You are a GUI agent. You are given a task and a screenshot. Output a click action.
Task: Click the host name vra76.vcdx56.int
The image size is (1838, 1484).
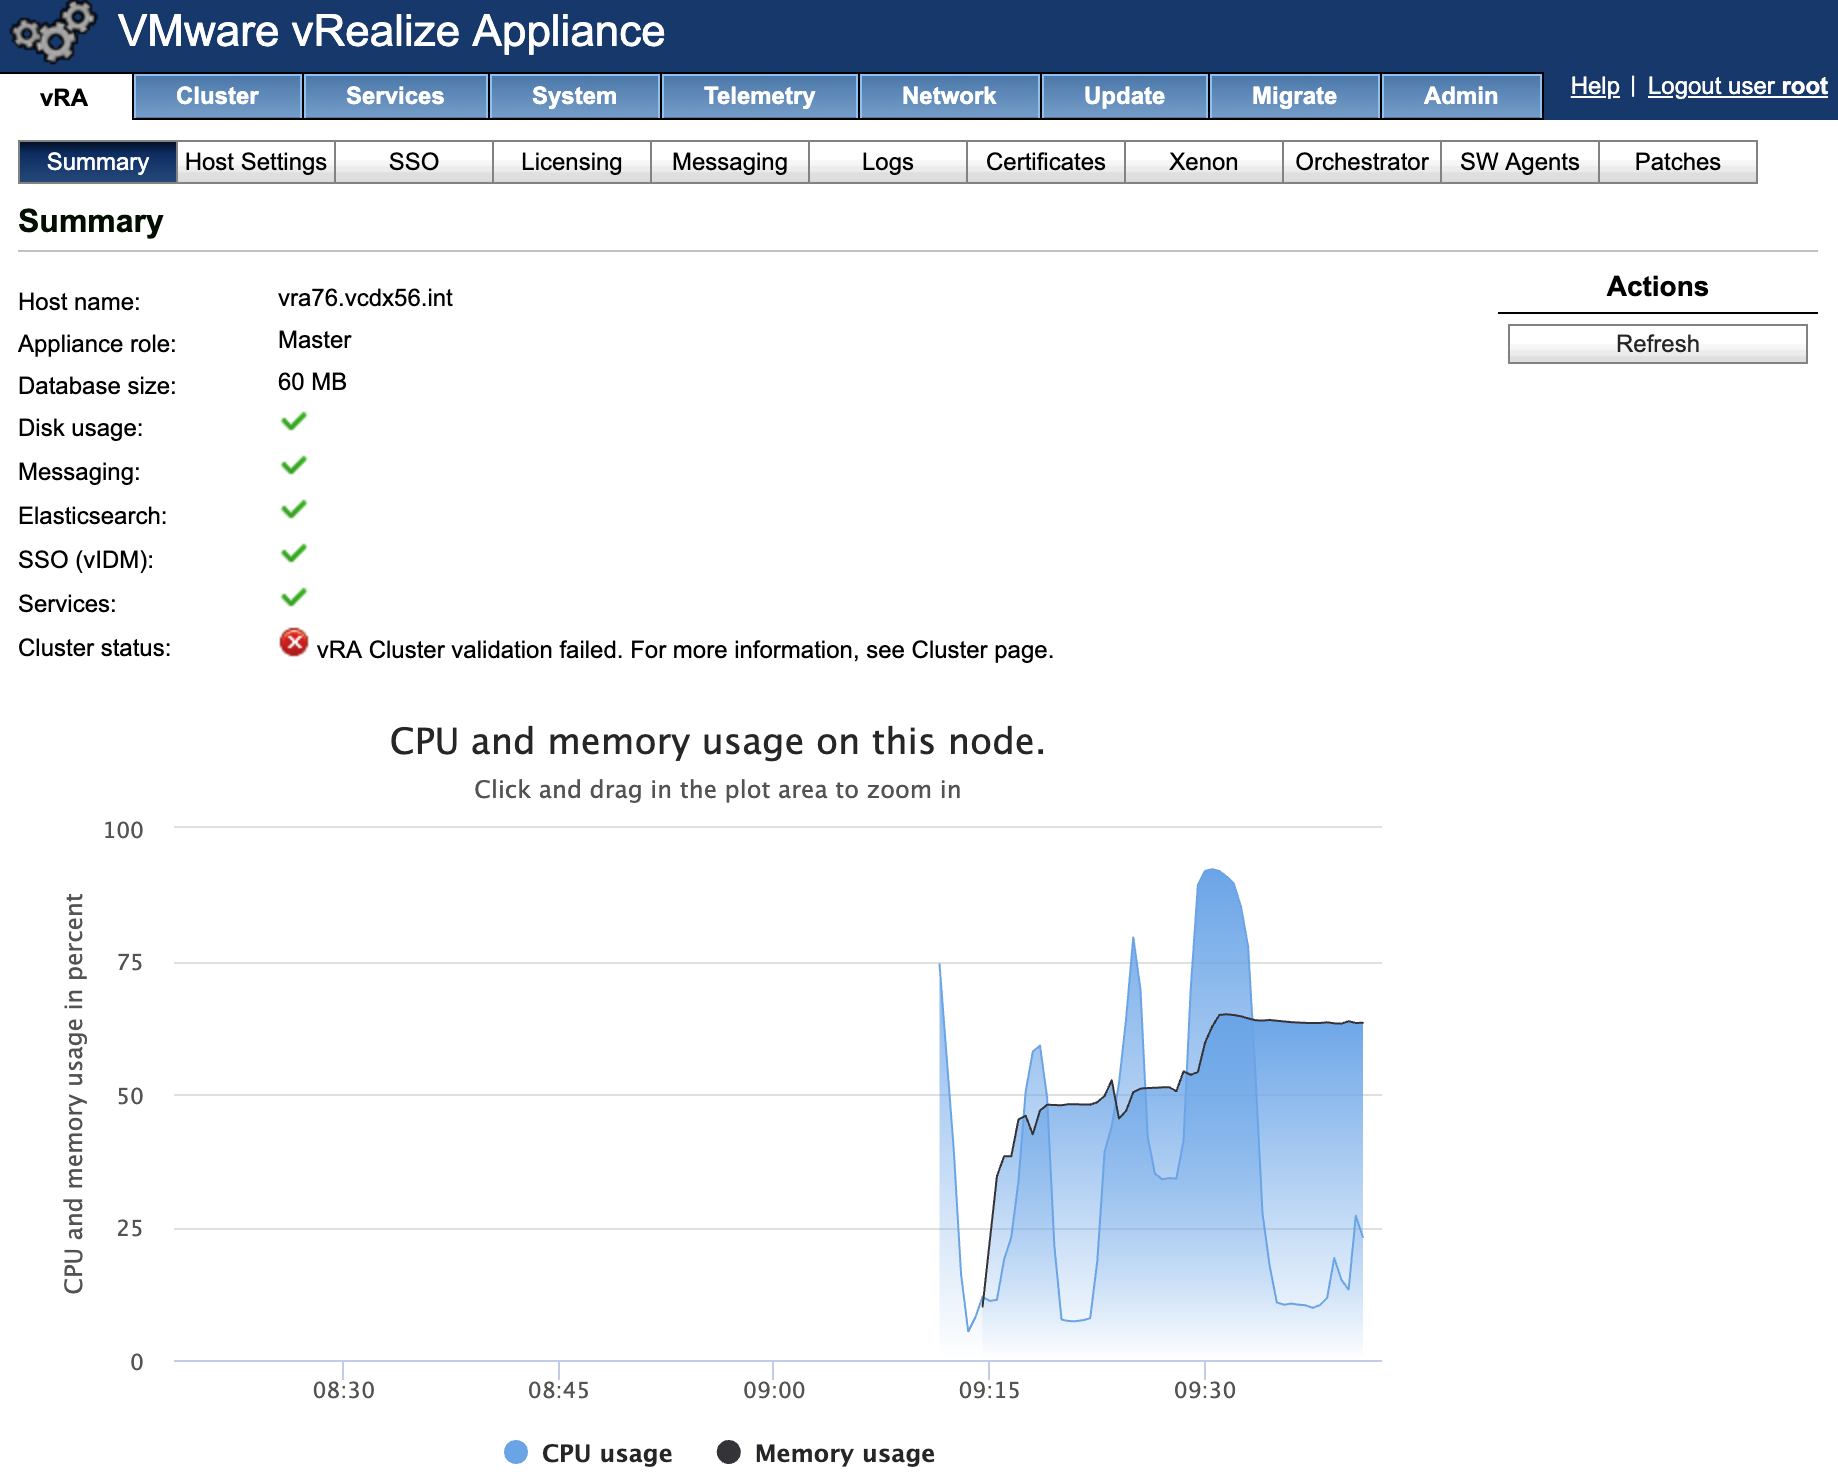coord(365,298)
